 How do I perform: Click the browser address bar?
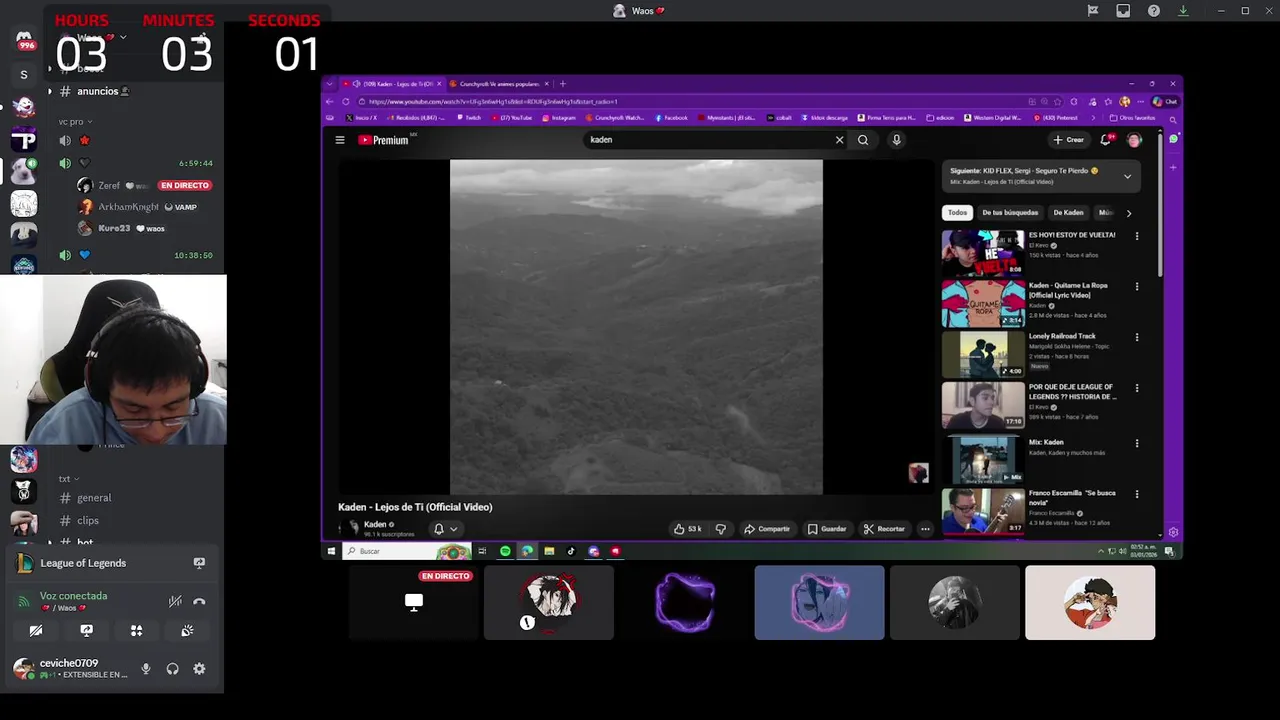coord(690,101)
